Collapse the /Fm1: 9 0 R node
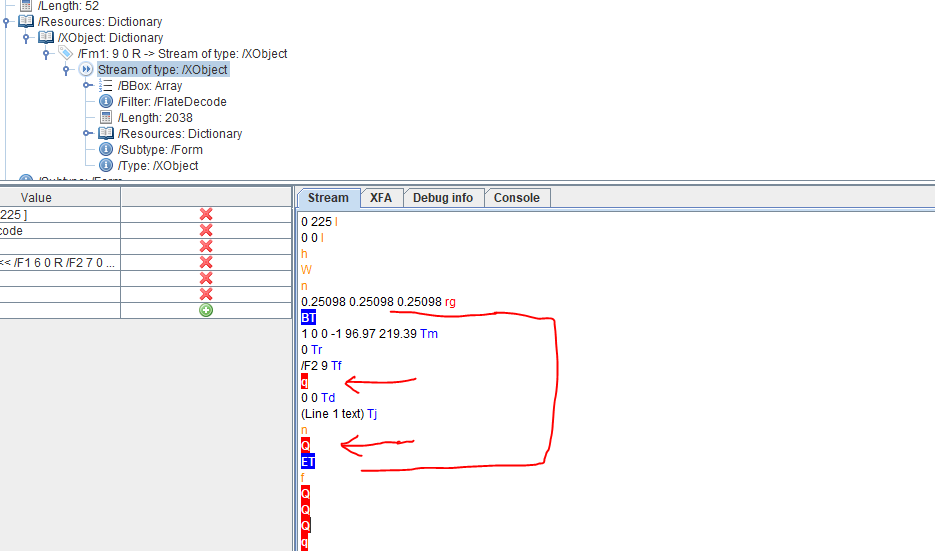 click(x=47, y=54)
